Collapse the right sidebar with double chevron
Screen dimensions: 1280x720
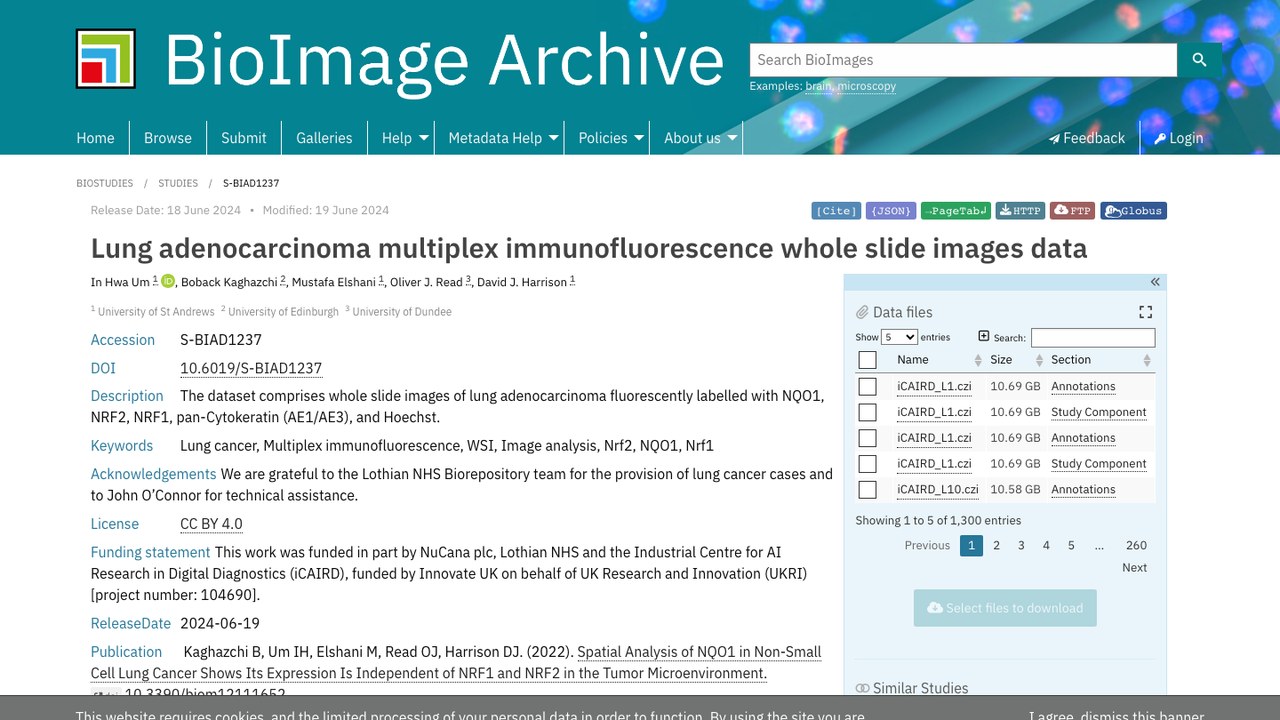1155,282
